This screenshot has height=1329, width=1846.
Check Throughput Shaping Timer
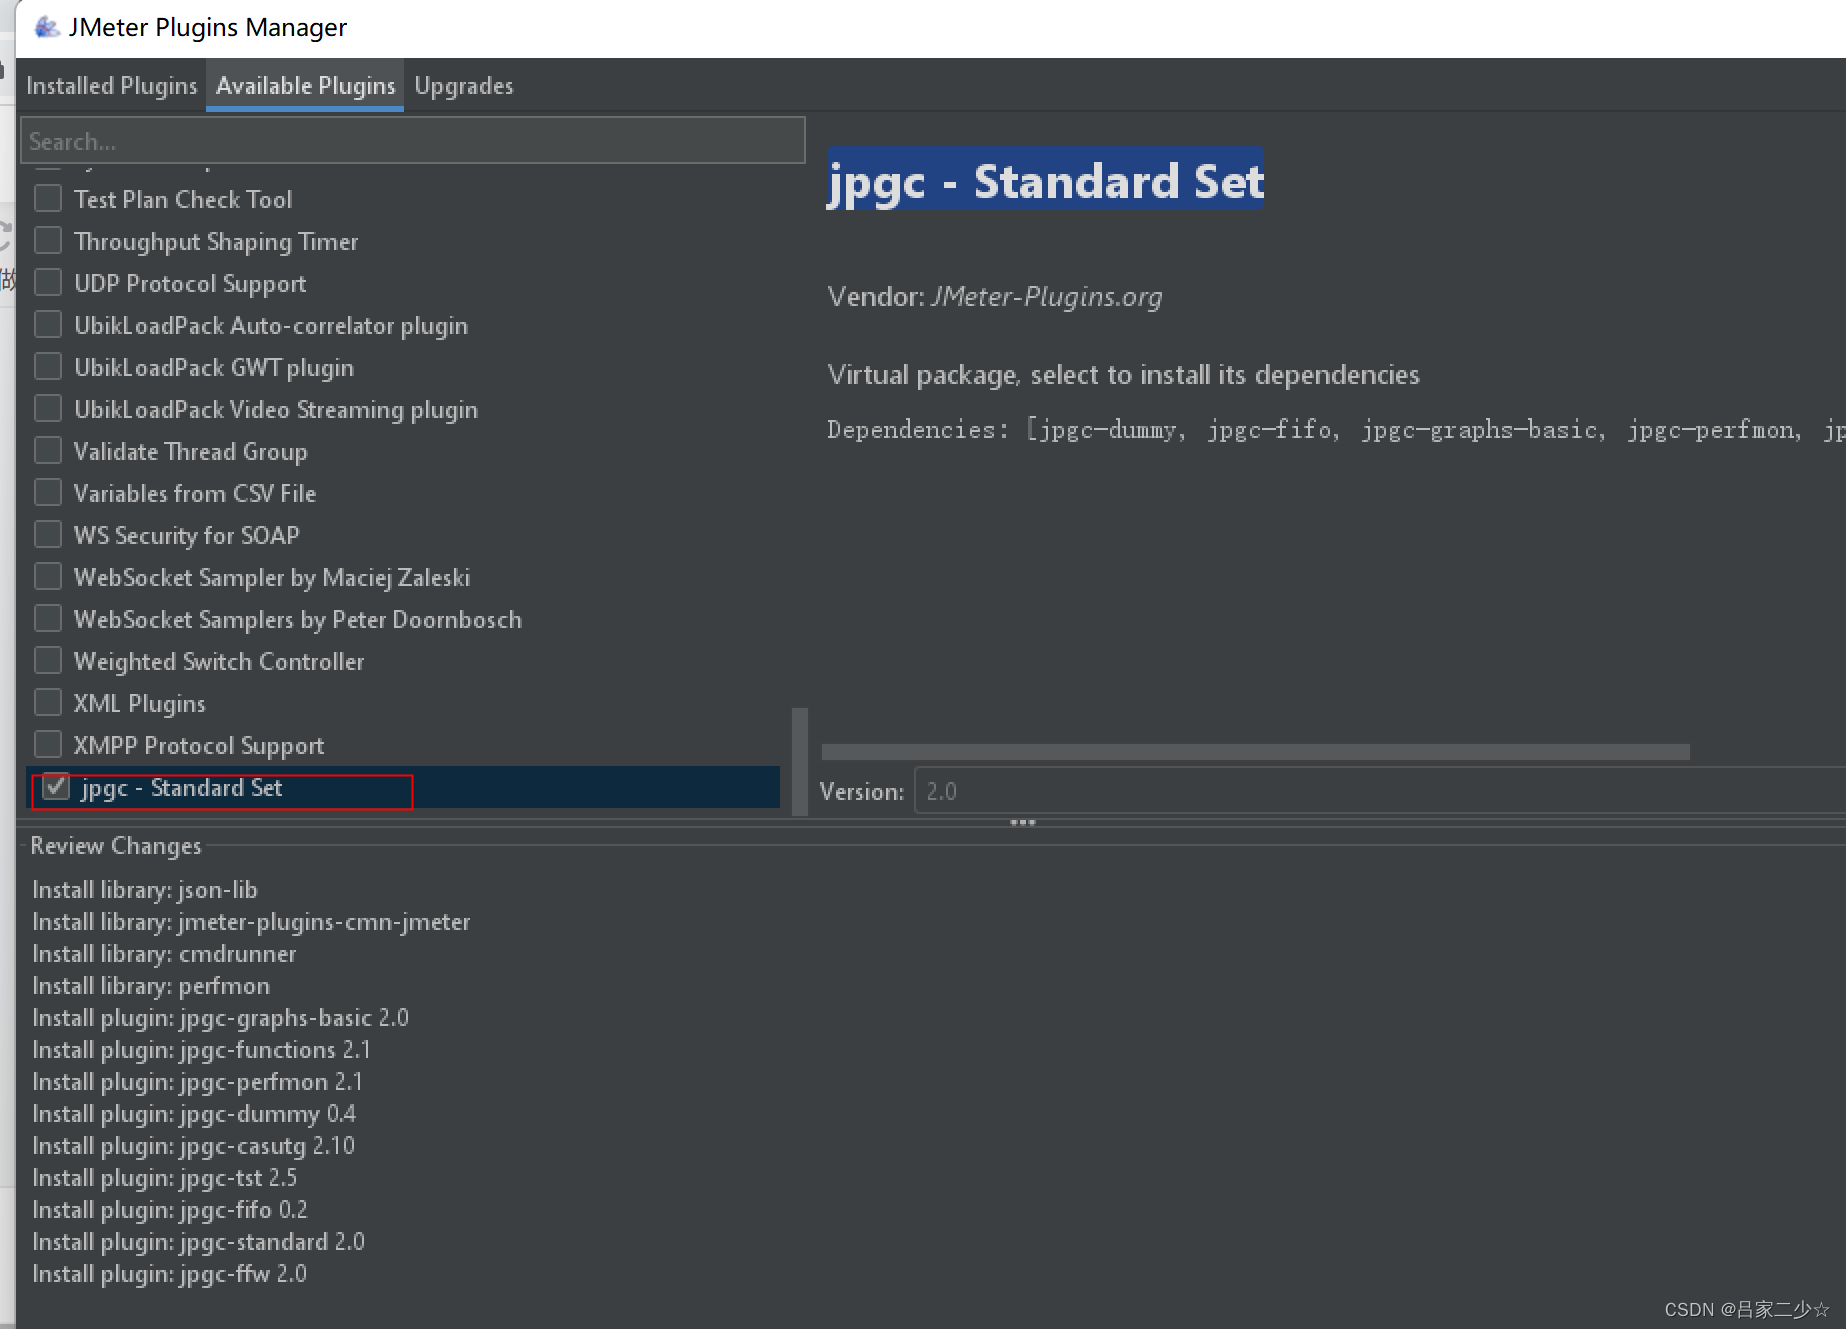47,240
